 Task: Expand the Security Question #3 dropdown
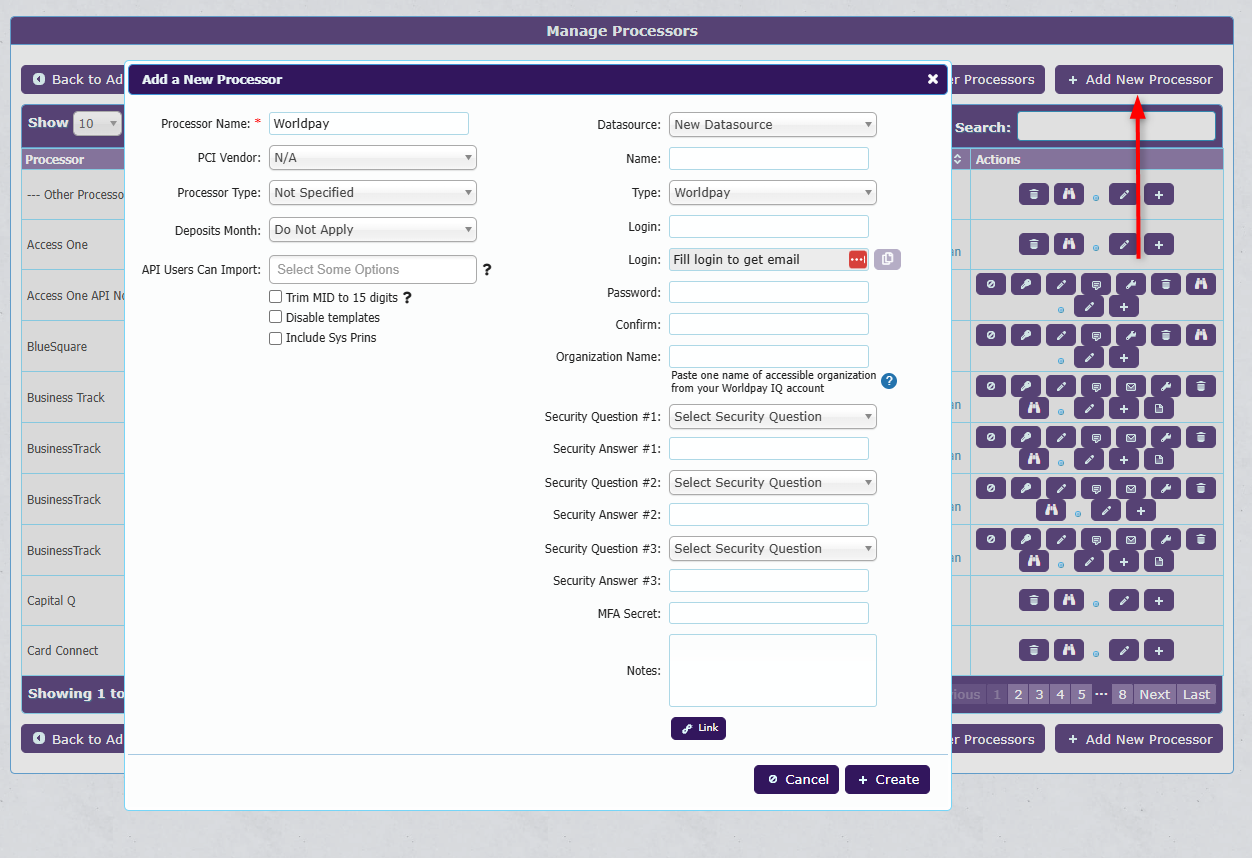[773, 548]
